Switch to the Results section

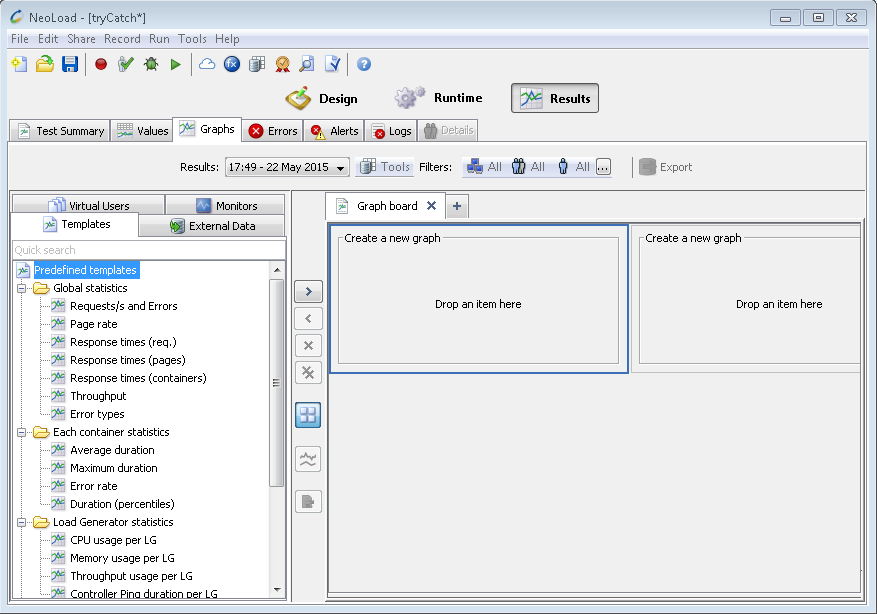(x=555, y=98)
